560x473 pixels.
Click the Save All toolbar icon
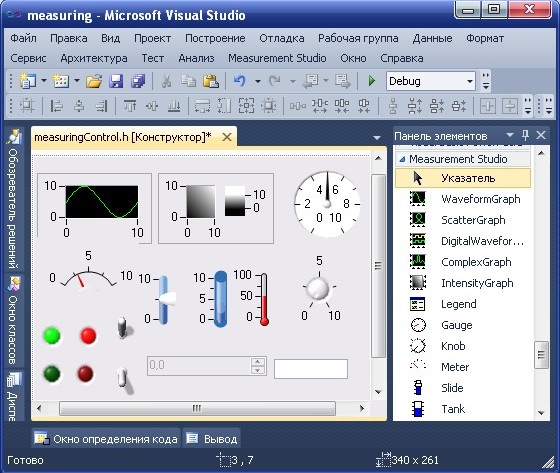(x=138, y=81)
